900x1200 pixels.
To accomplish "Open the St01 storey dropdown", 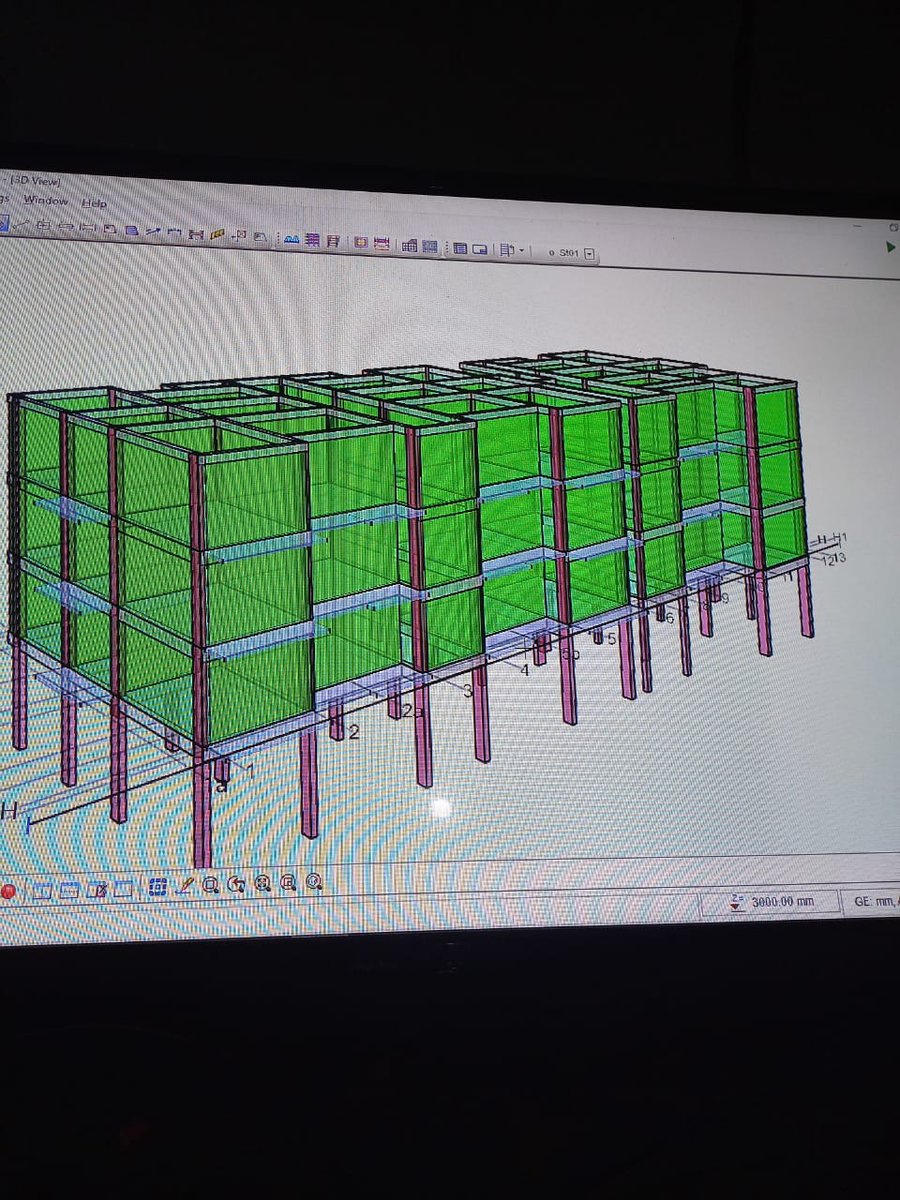I will [x=589, y=254].
